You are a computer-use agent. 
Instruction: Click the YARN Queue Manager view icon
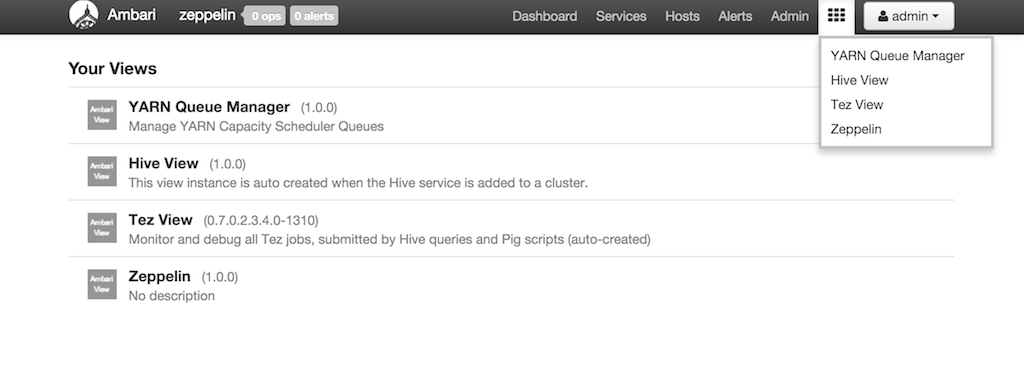point(102,115)
